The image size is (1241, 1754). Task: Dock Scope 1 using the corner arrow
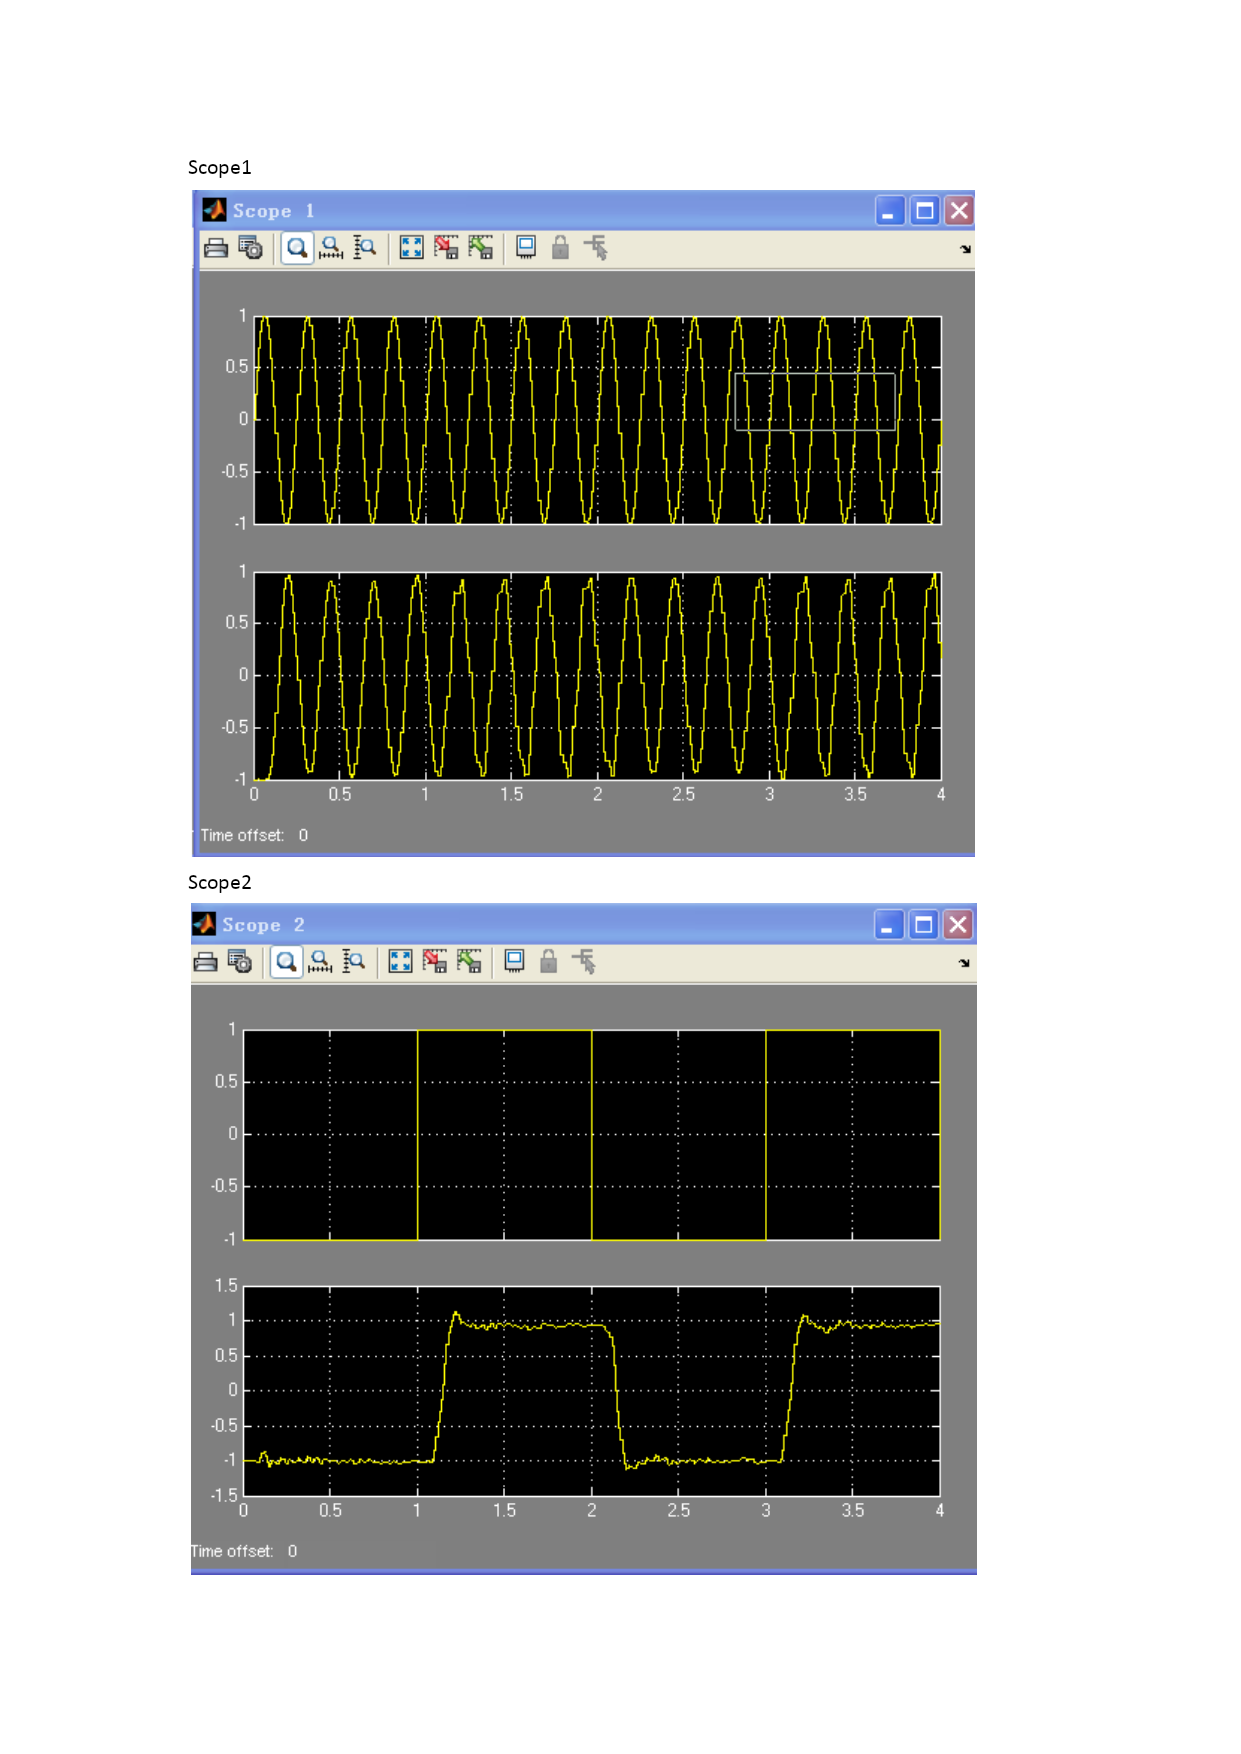(965, 249)
